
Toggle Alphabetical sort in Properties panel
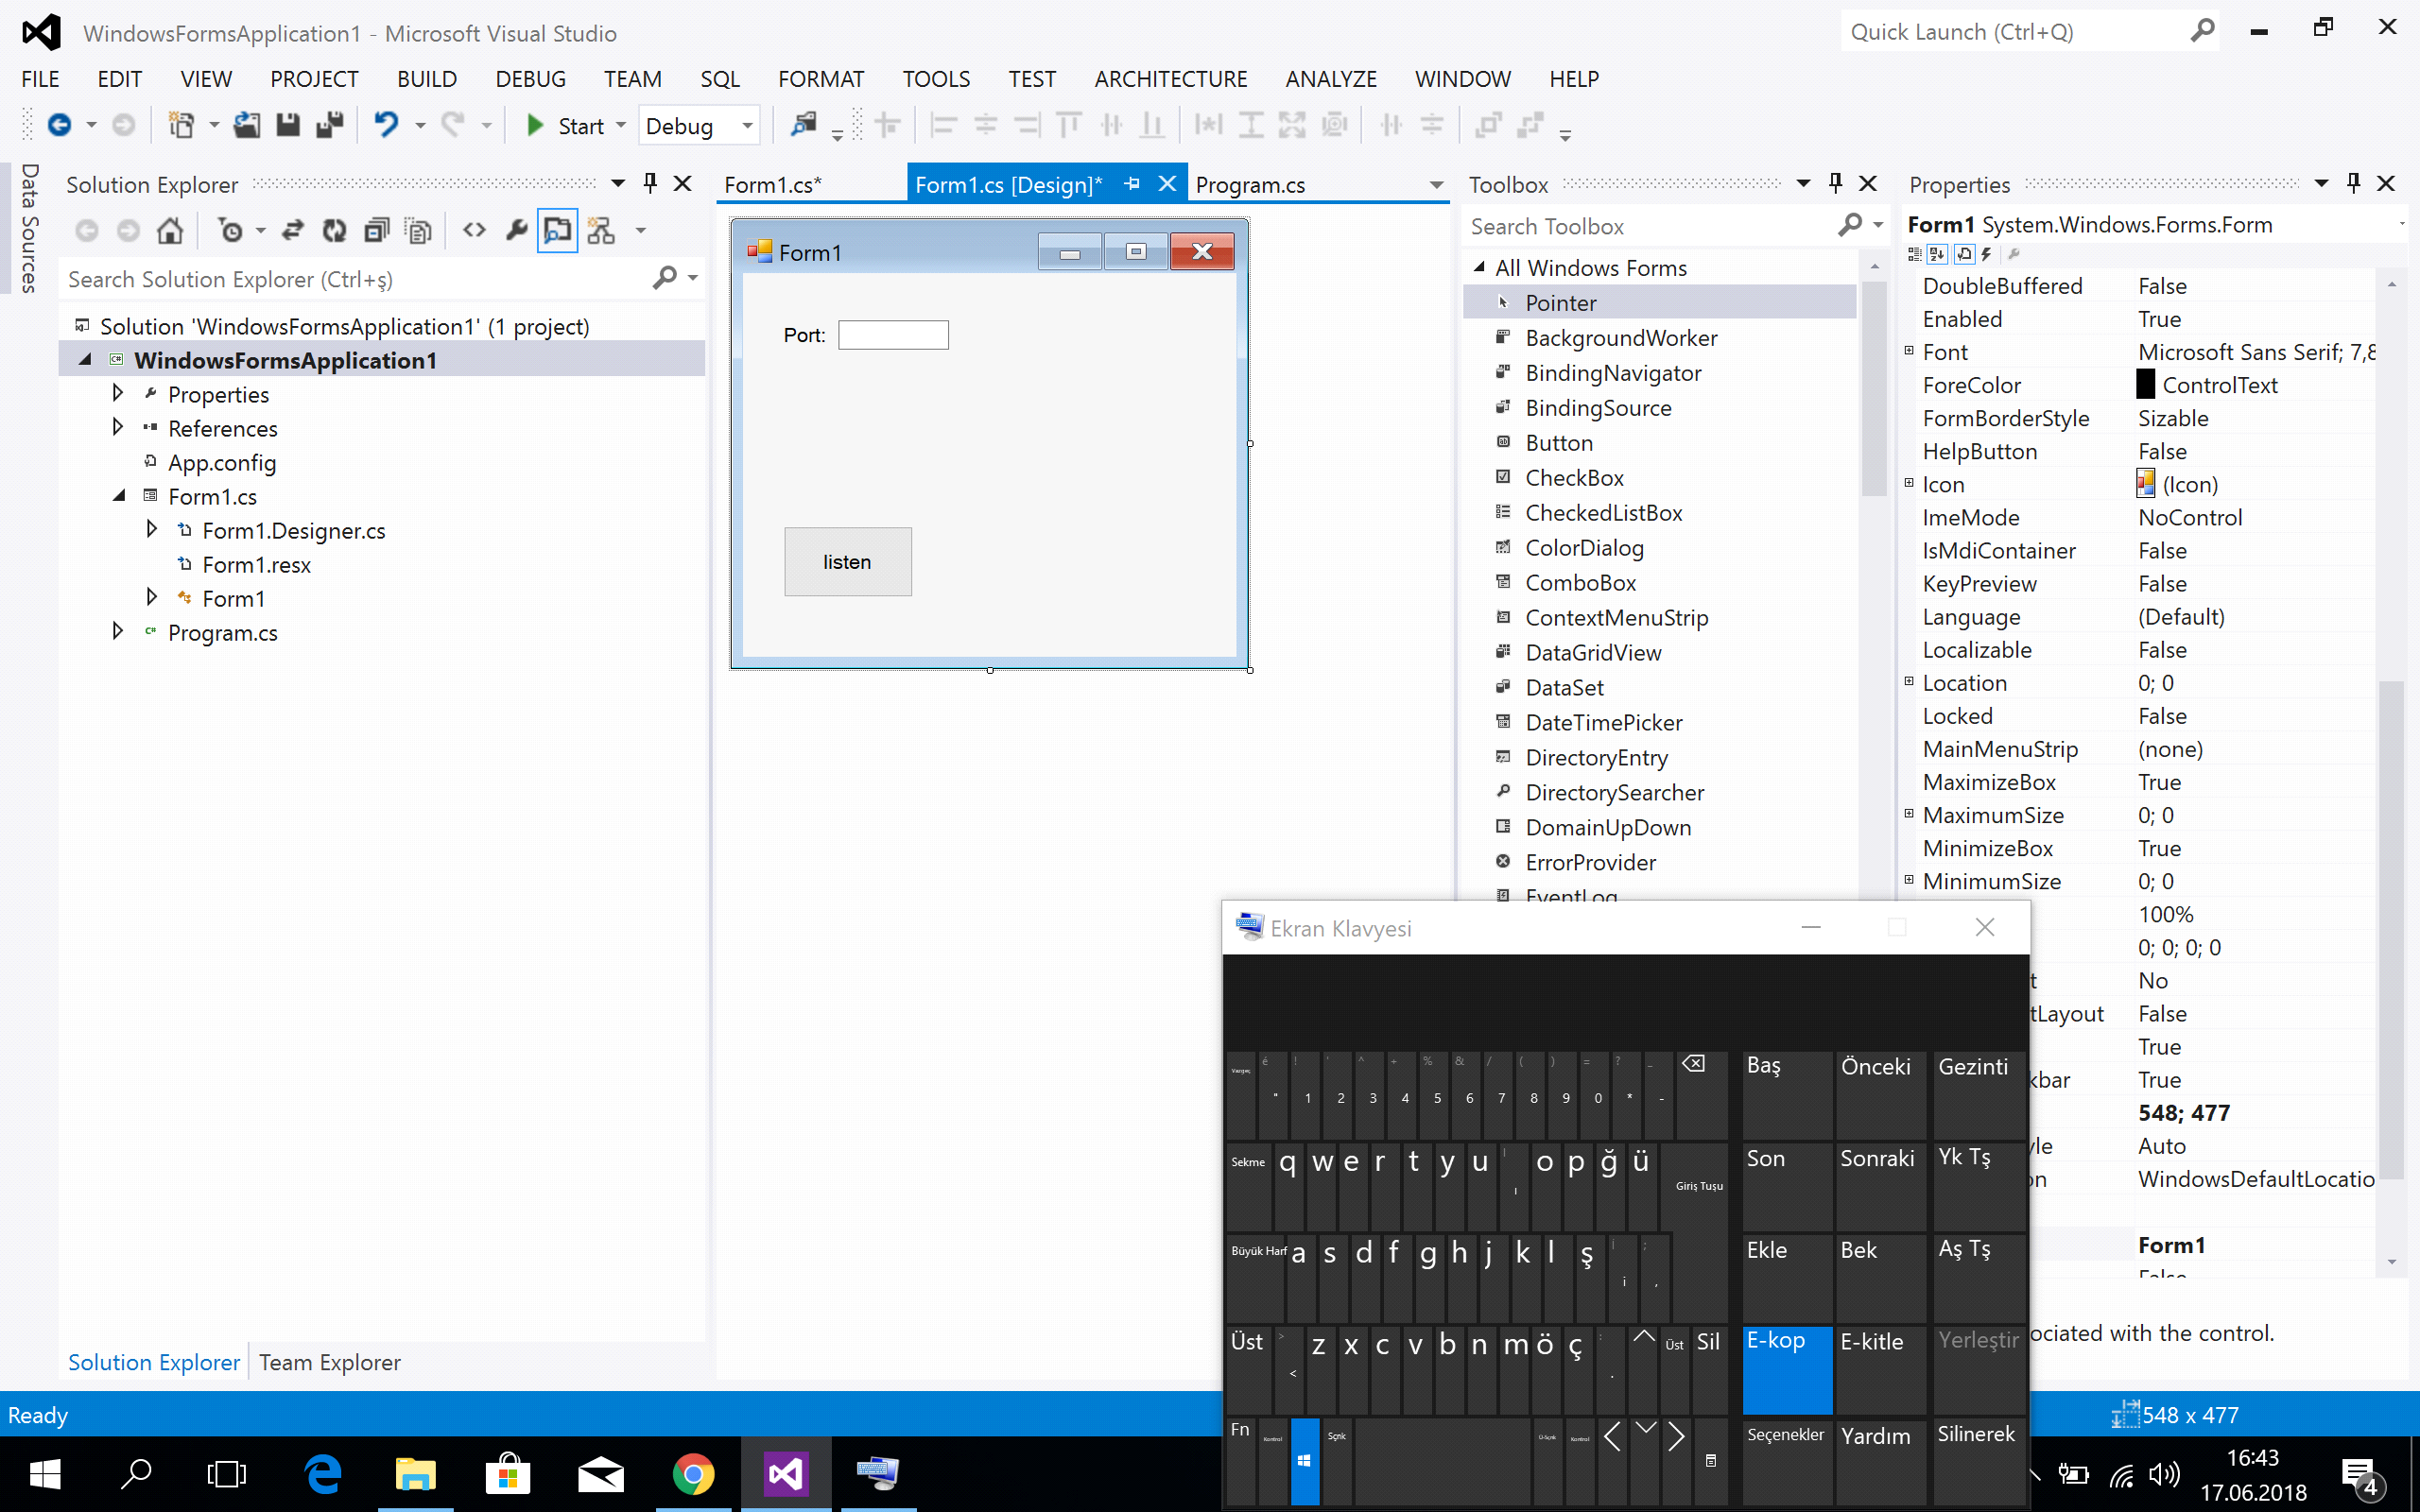[x=1938, y=254]
